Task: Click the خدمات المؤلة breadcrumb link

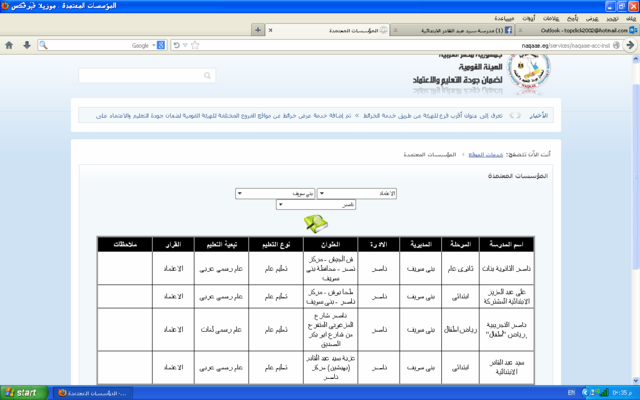Action: coord(485,154)
